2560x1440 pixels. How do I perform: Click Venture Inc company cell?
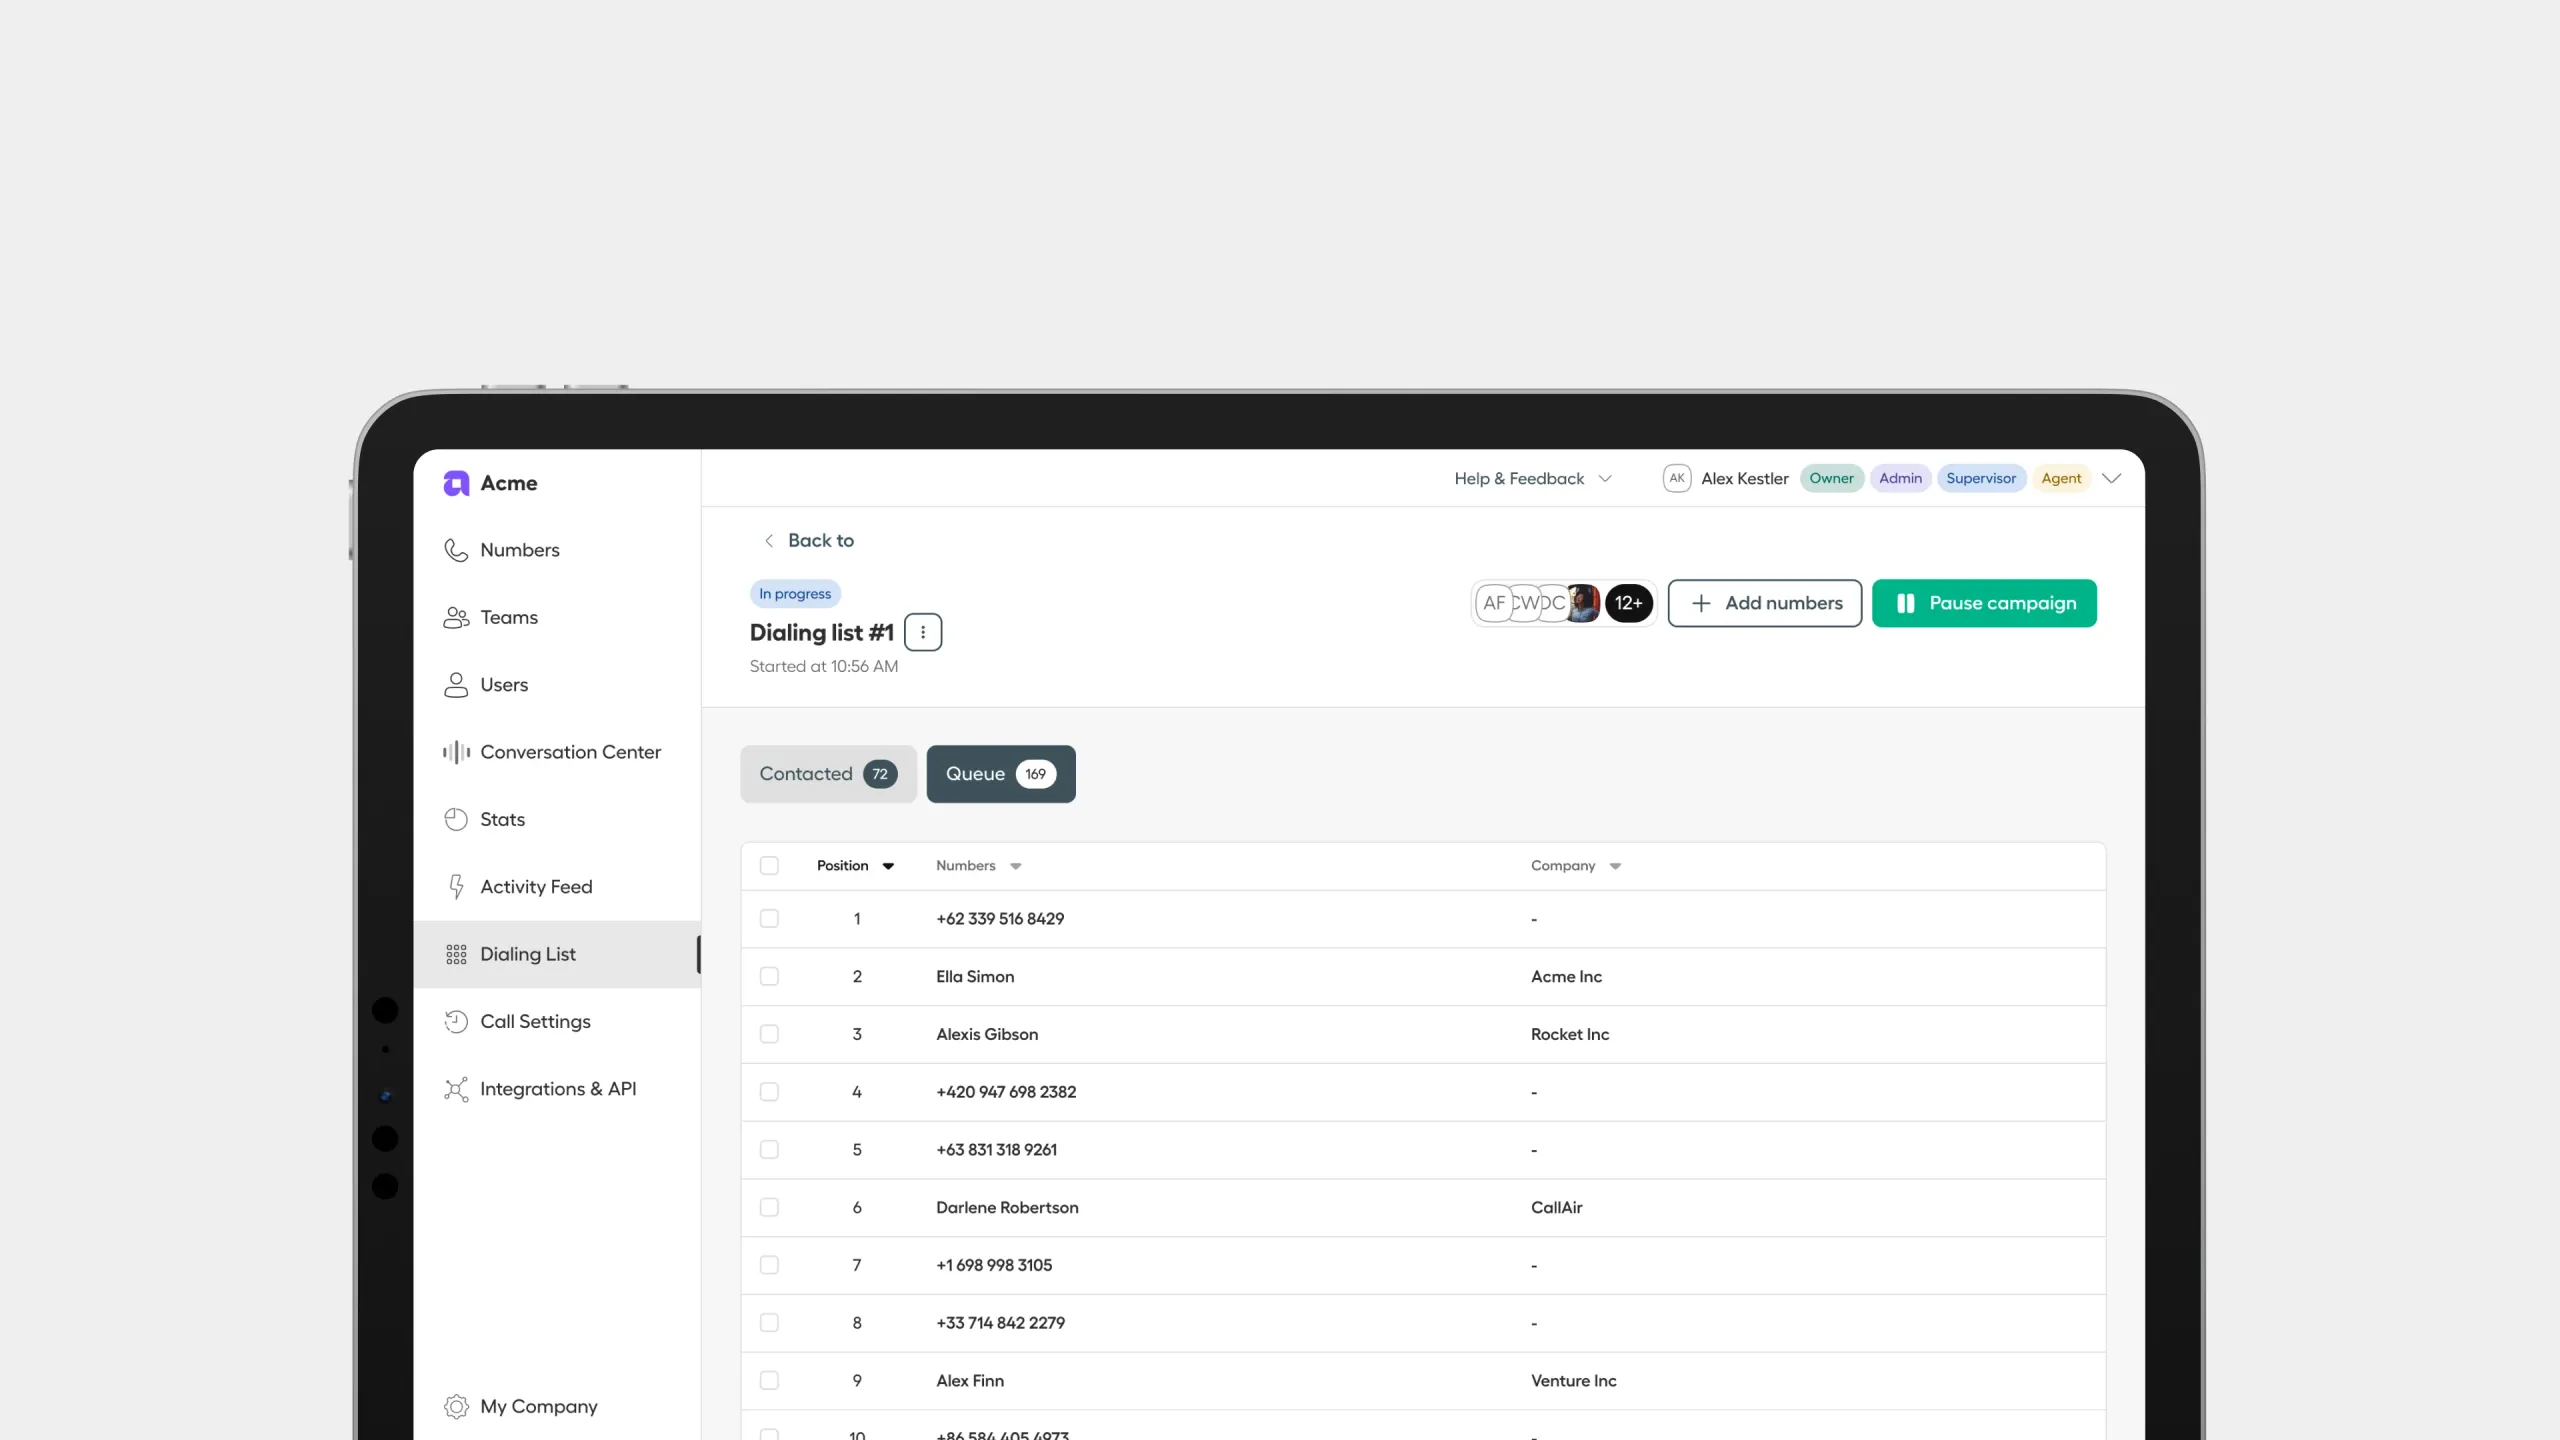(x=1574, y=1381)
